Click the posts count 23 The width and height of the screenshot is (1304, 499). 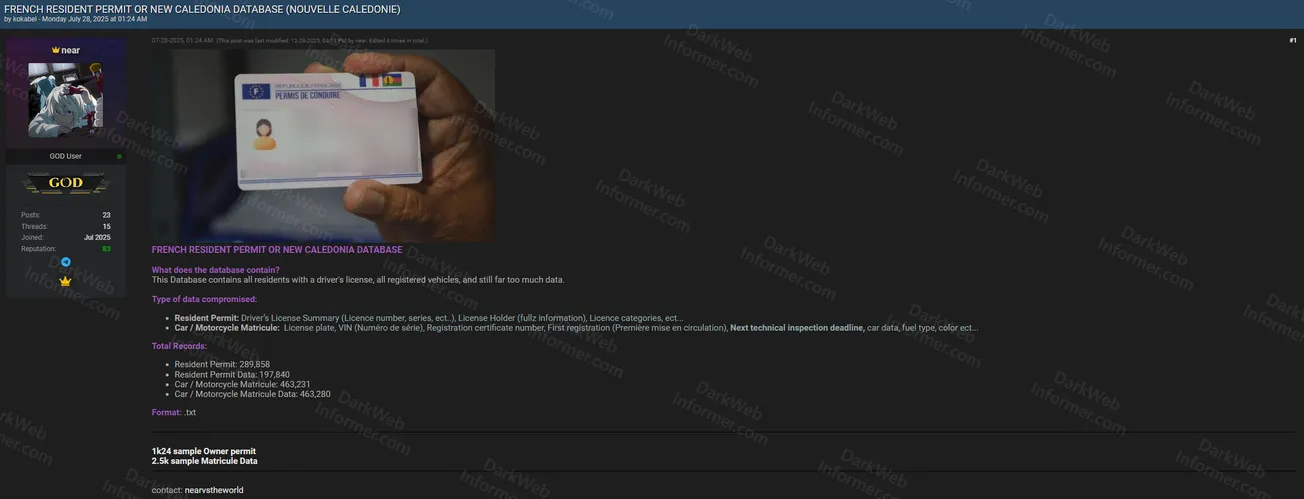[x=106, y=215]
